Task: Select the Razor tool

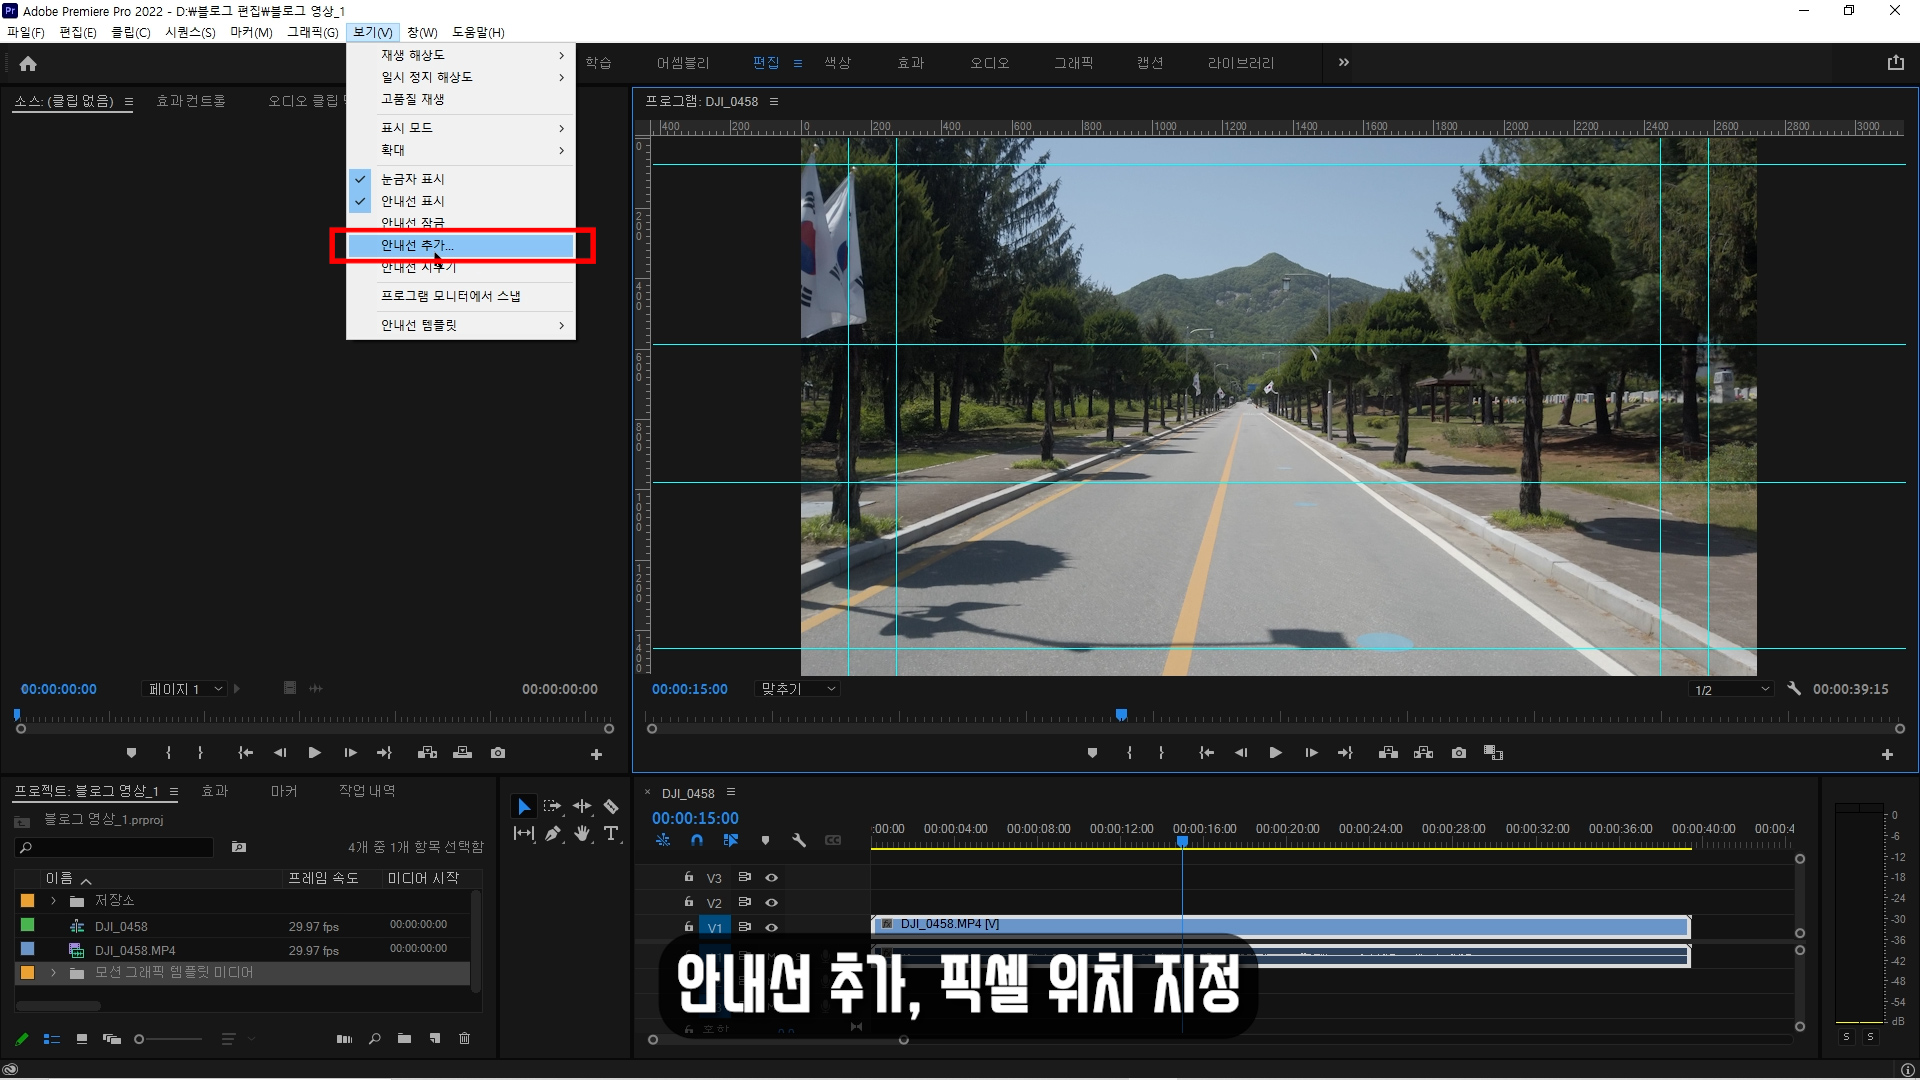Action: point(611,807)
